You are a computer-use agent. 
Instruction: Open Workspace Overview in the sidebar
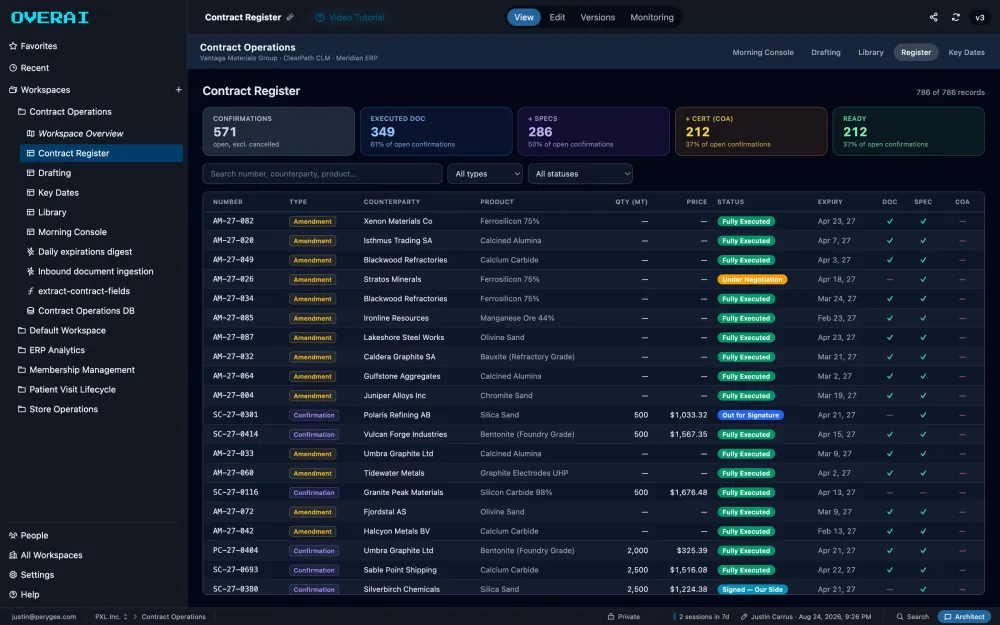(x=75, y=133)
